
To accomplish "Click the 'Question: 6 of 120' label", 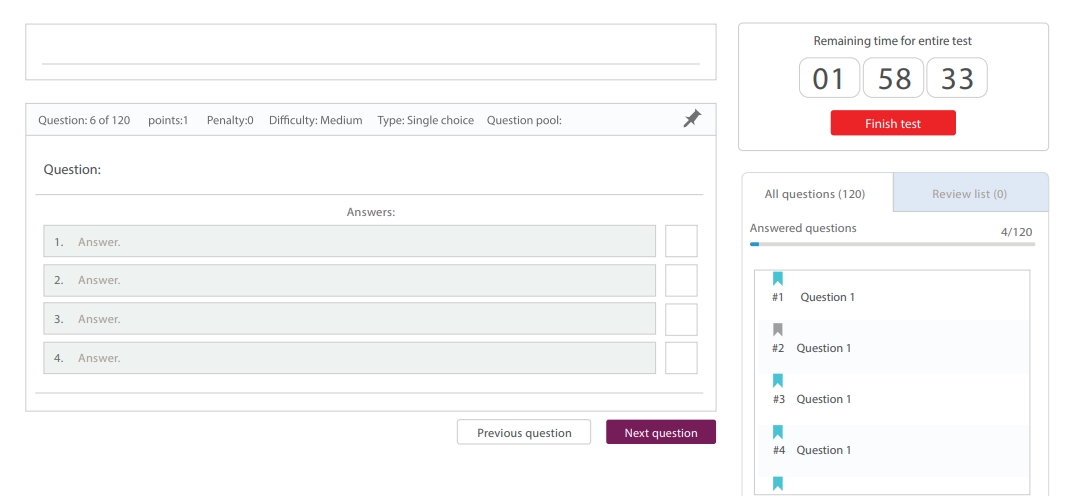I will coord(84,120).
